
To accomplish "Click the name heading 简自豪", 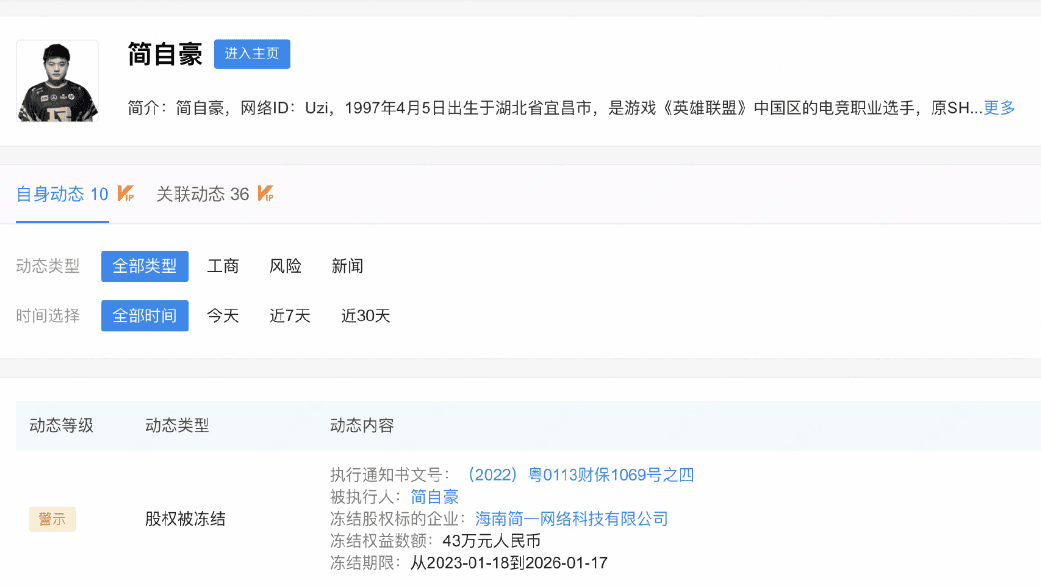I will tap(165, 54).
